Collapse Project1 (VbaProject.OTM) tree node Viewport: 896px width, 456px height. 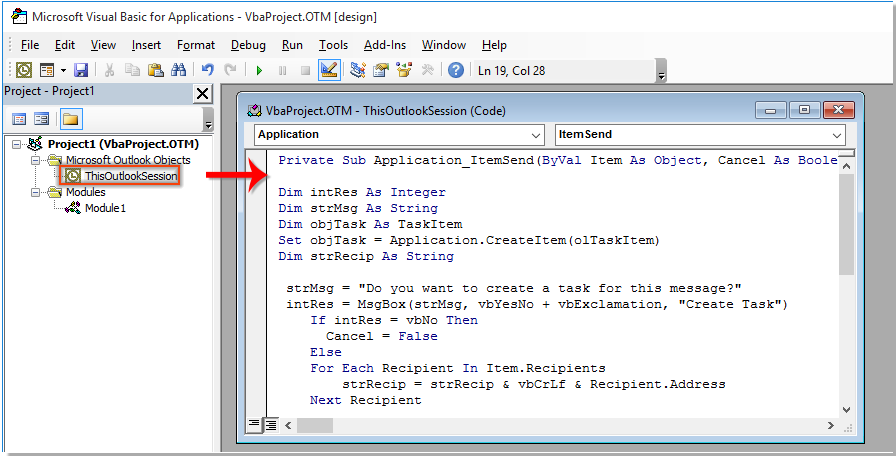16,144
